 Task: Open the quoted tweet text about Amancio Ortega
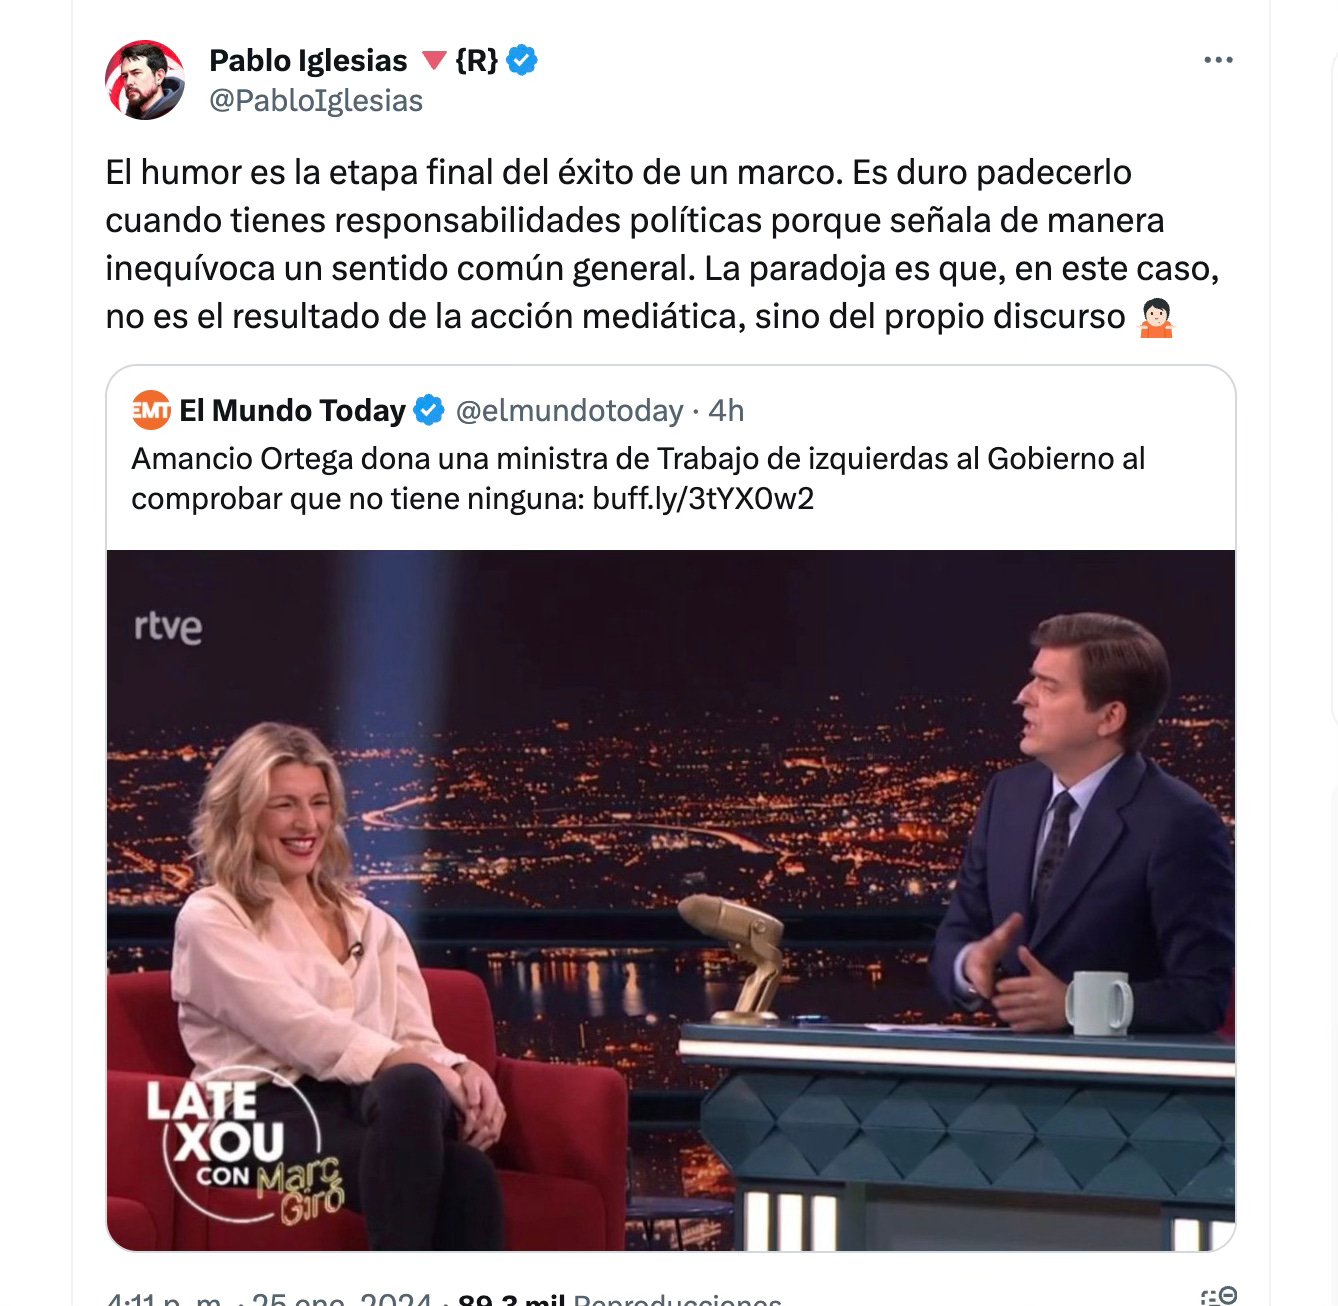638,478
